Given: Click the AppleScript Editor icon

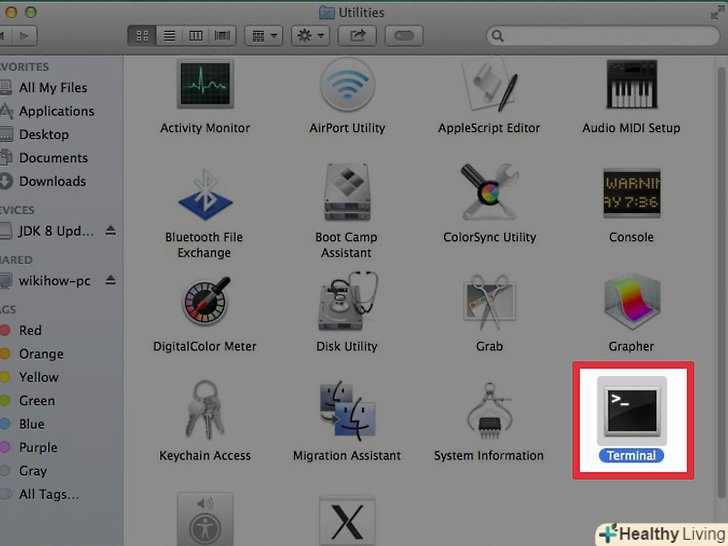Looking at the screenshot, I should click(x=489, y=84).
